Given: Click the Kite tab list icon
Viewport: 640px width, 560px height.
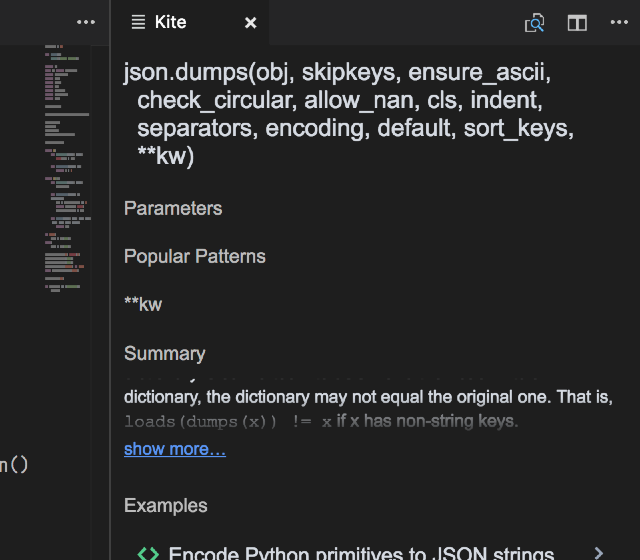Looking at the screenshot, I should click(138, 22).
